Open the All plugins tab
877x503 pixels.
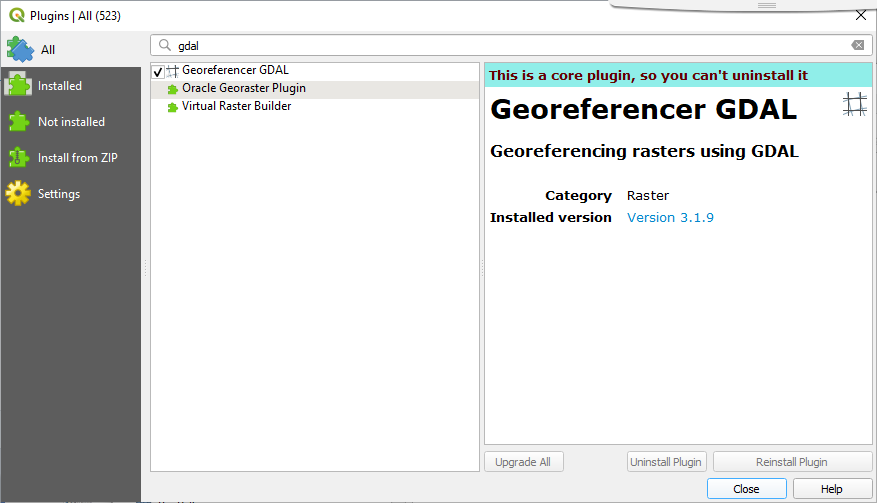pos(71,49)
